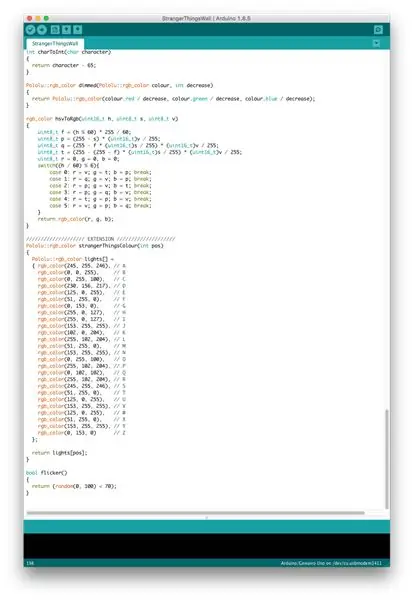Click the rgb_color(230, 156, 217) // D line

(82, 286)
